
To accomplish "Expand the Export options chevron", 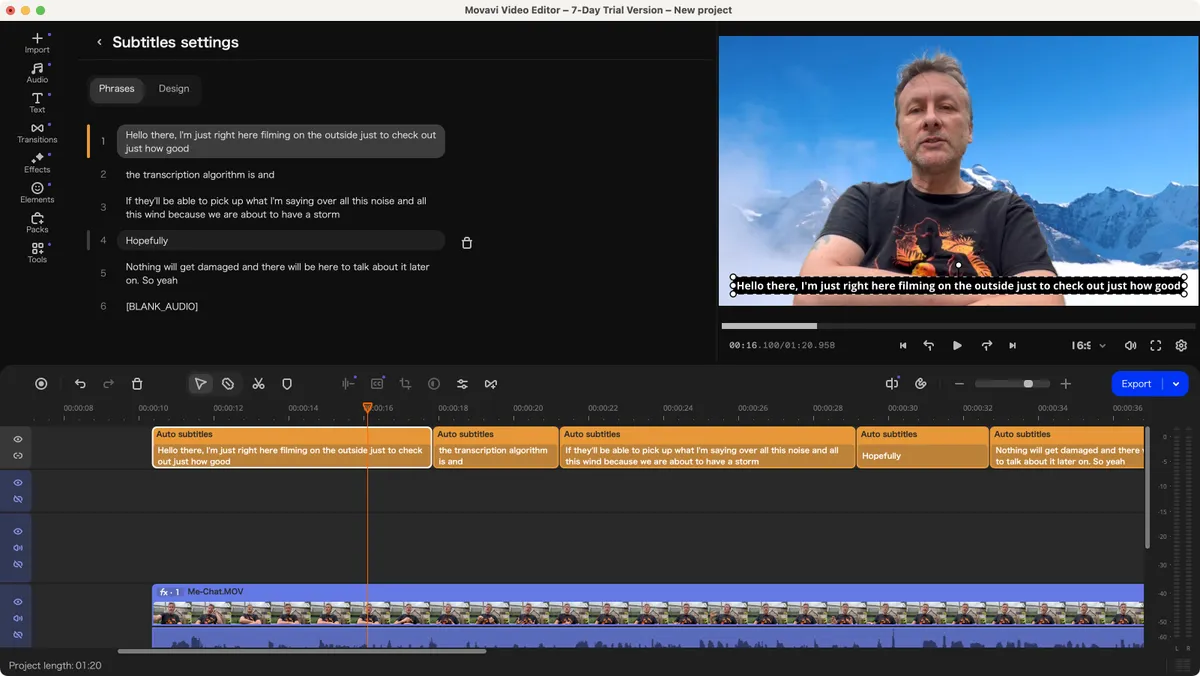I will tap(1176, 383).
